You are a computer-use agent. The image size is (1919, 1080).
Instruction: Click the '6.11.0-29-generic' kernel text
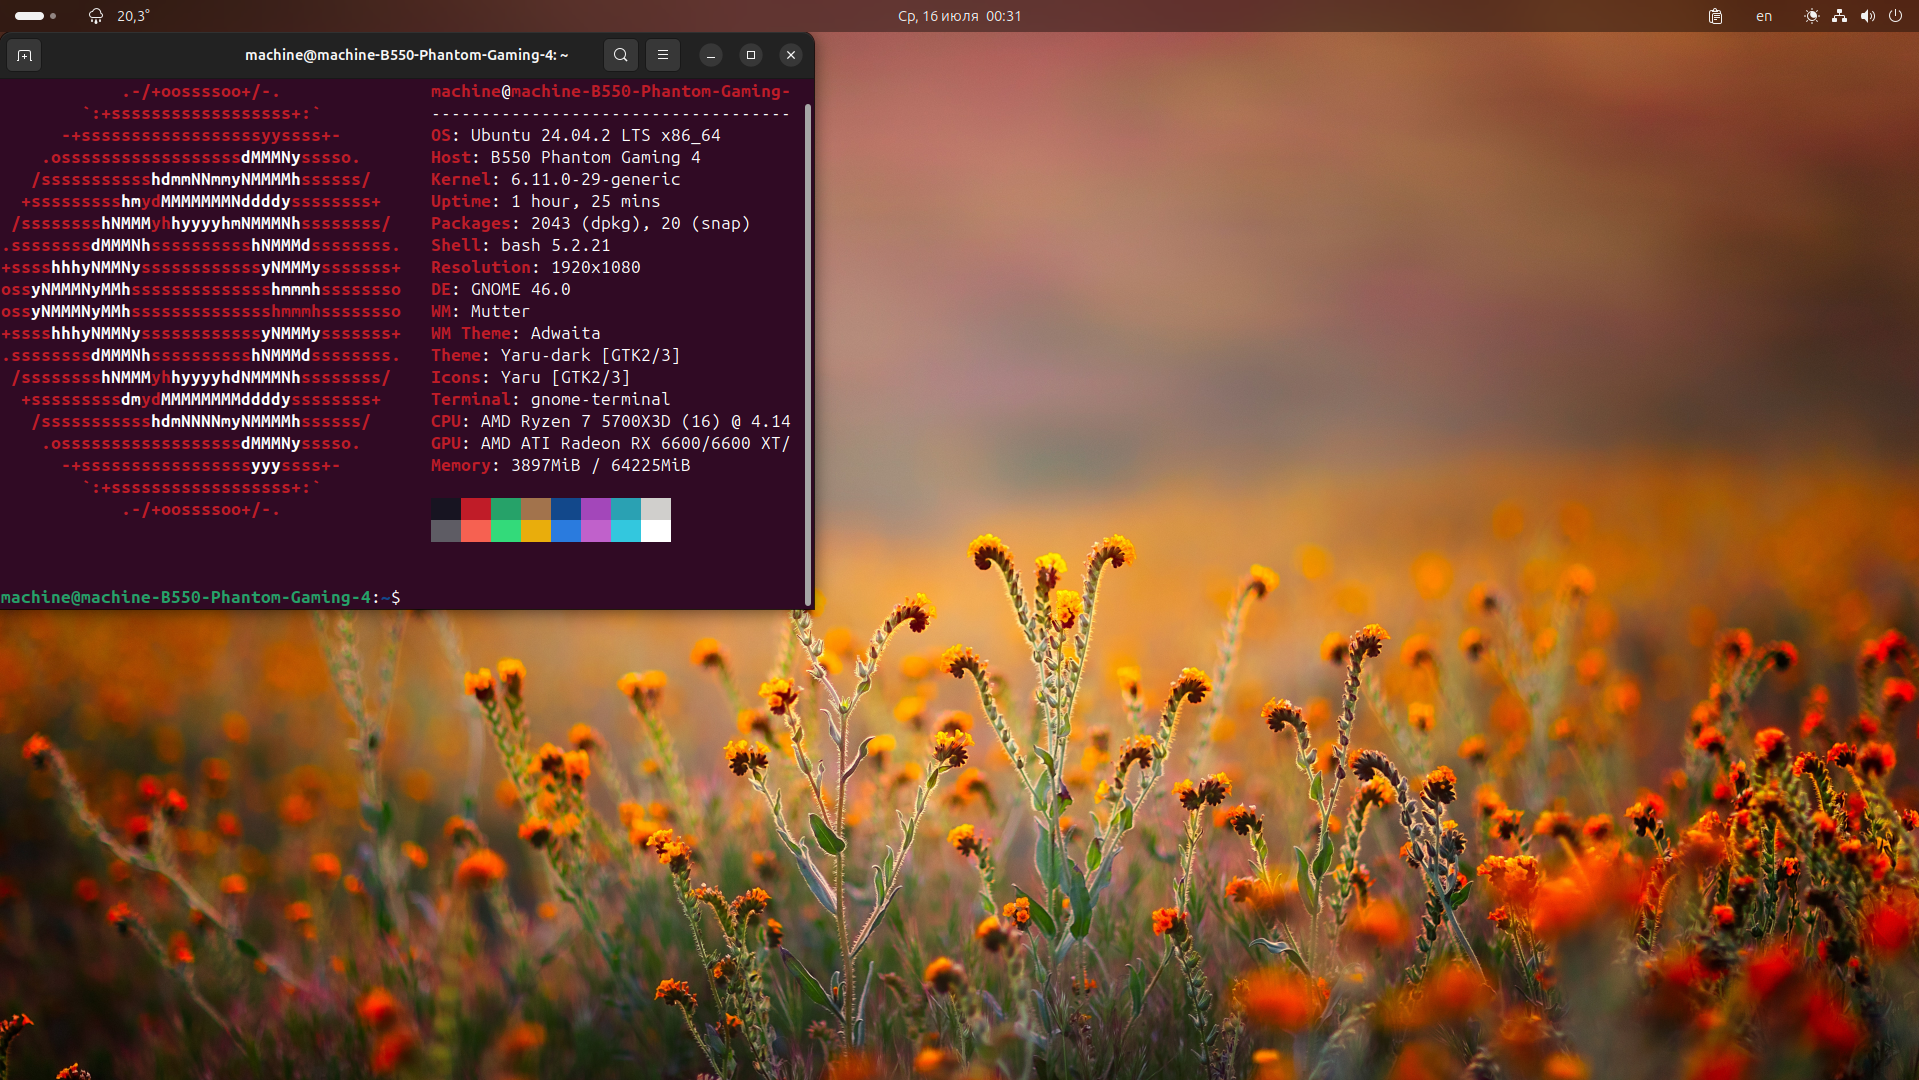(596, 179)
